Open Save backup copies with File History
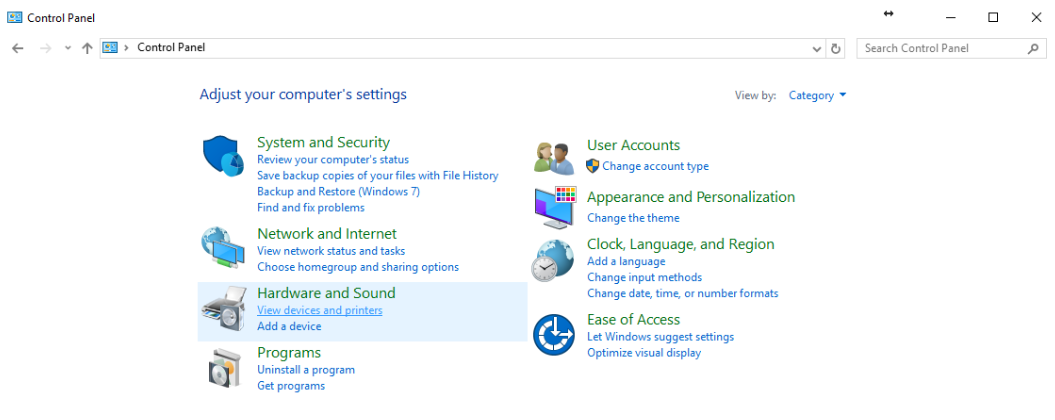 pyautogui.click(x=377, y=176)
